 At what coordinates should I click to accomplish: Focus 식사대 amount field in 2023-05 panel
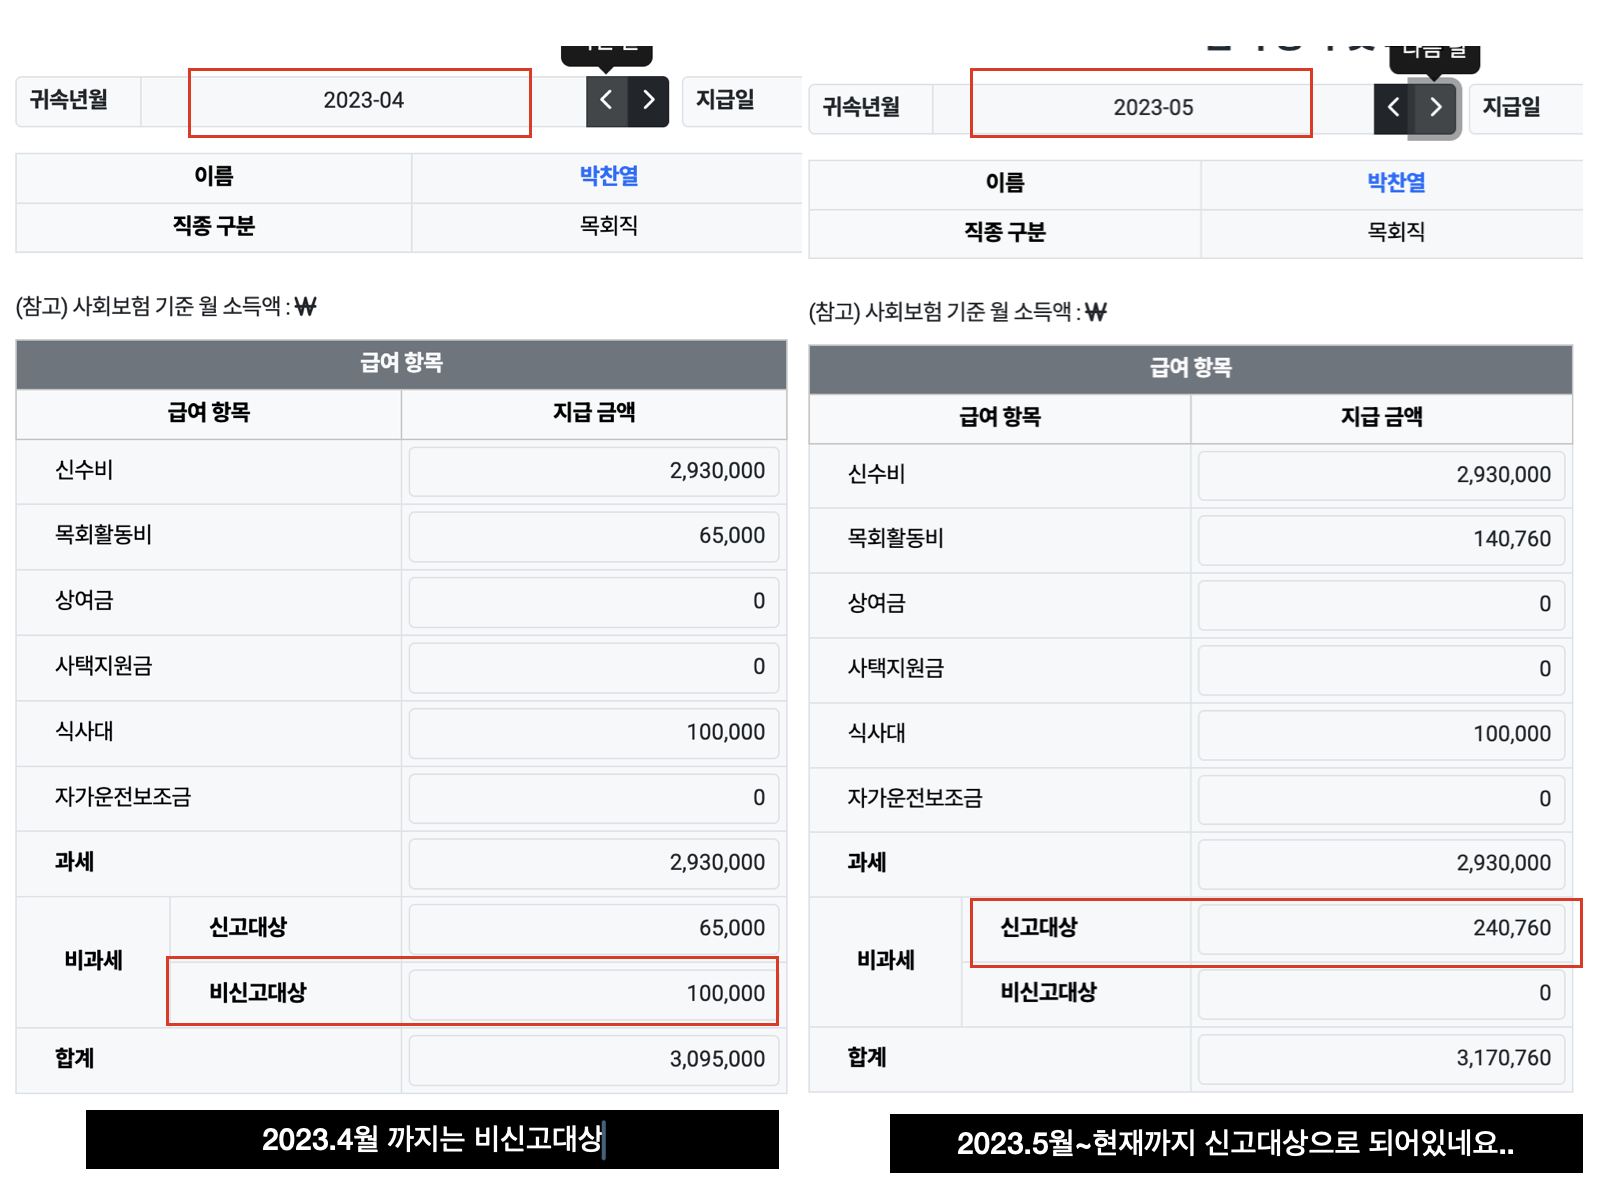click(1381, 734)
